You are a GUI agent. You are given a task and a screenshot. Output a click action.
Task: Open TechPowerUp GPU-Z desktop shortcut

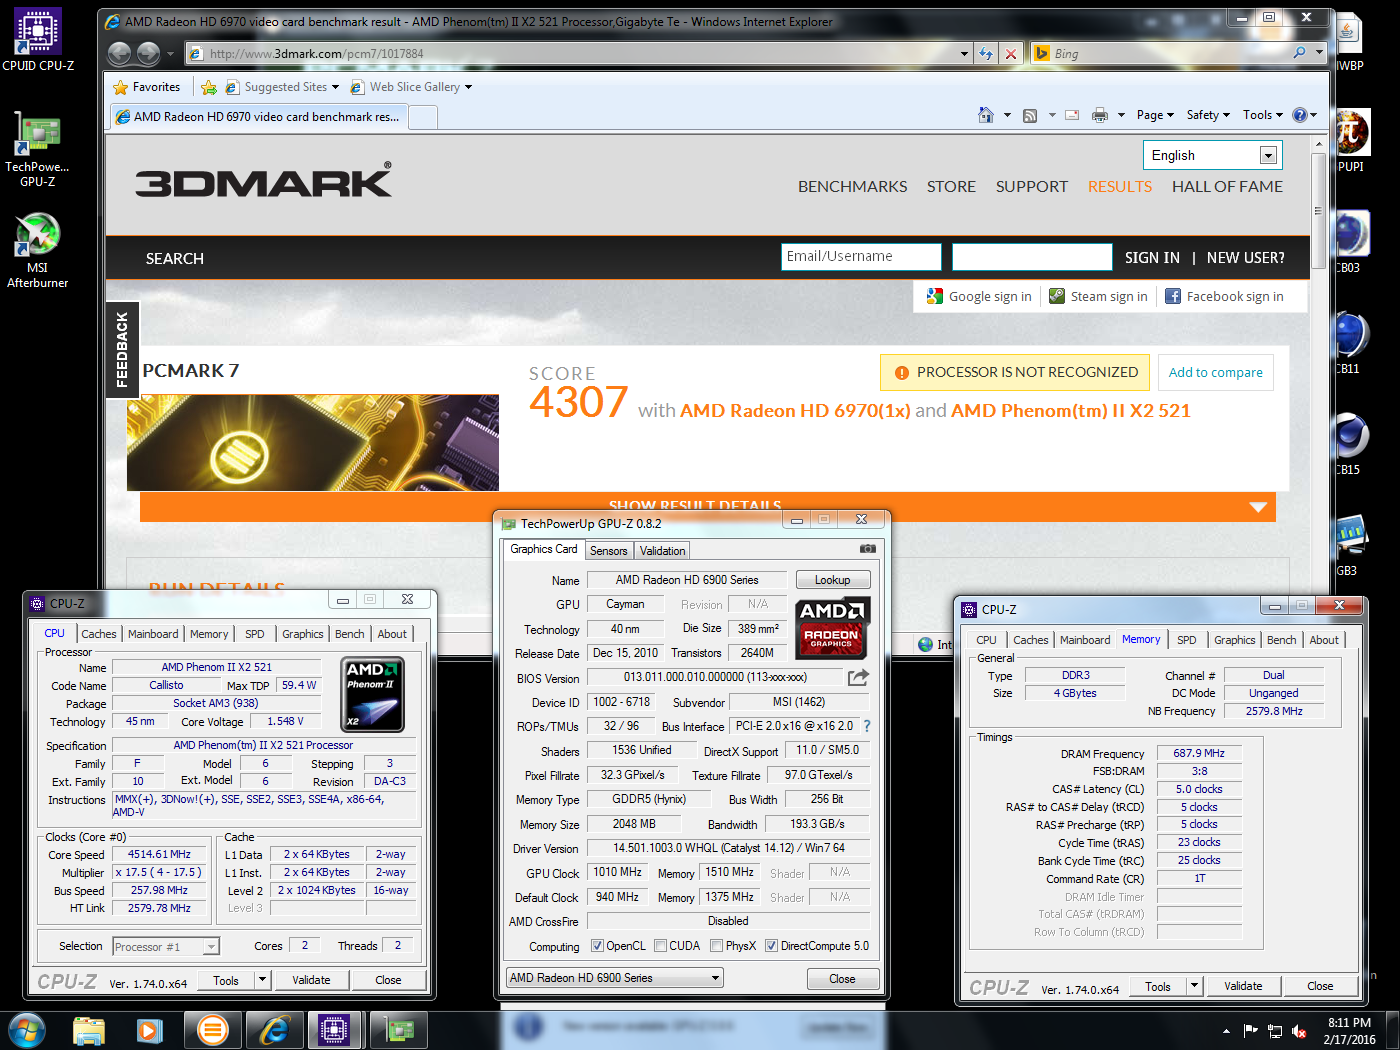coord(37,148)
